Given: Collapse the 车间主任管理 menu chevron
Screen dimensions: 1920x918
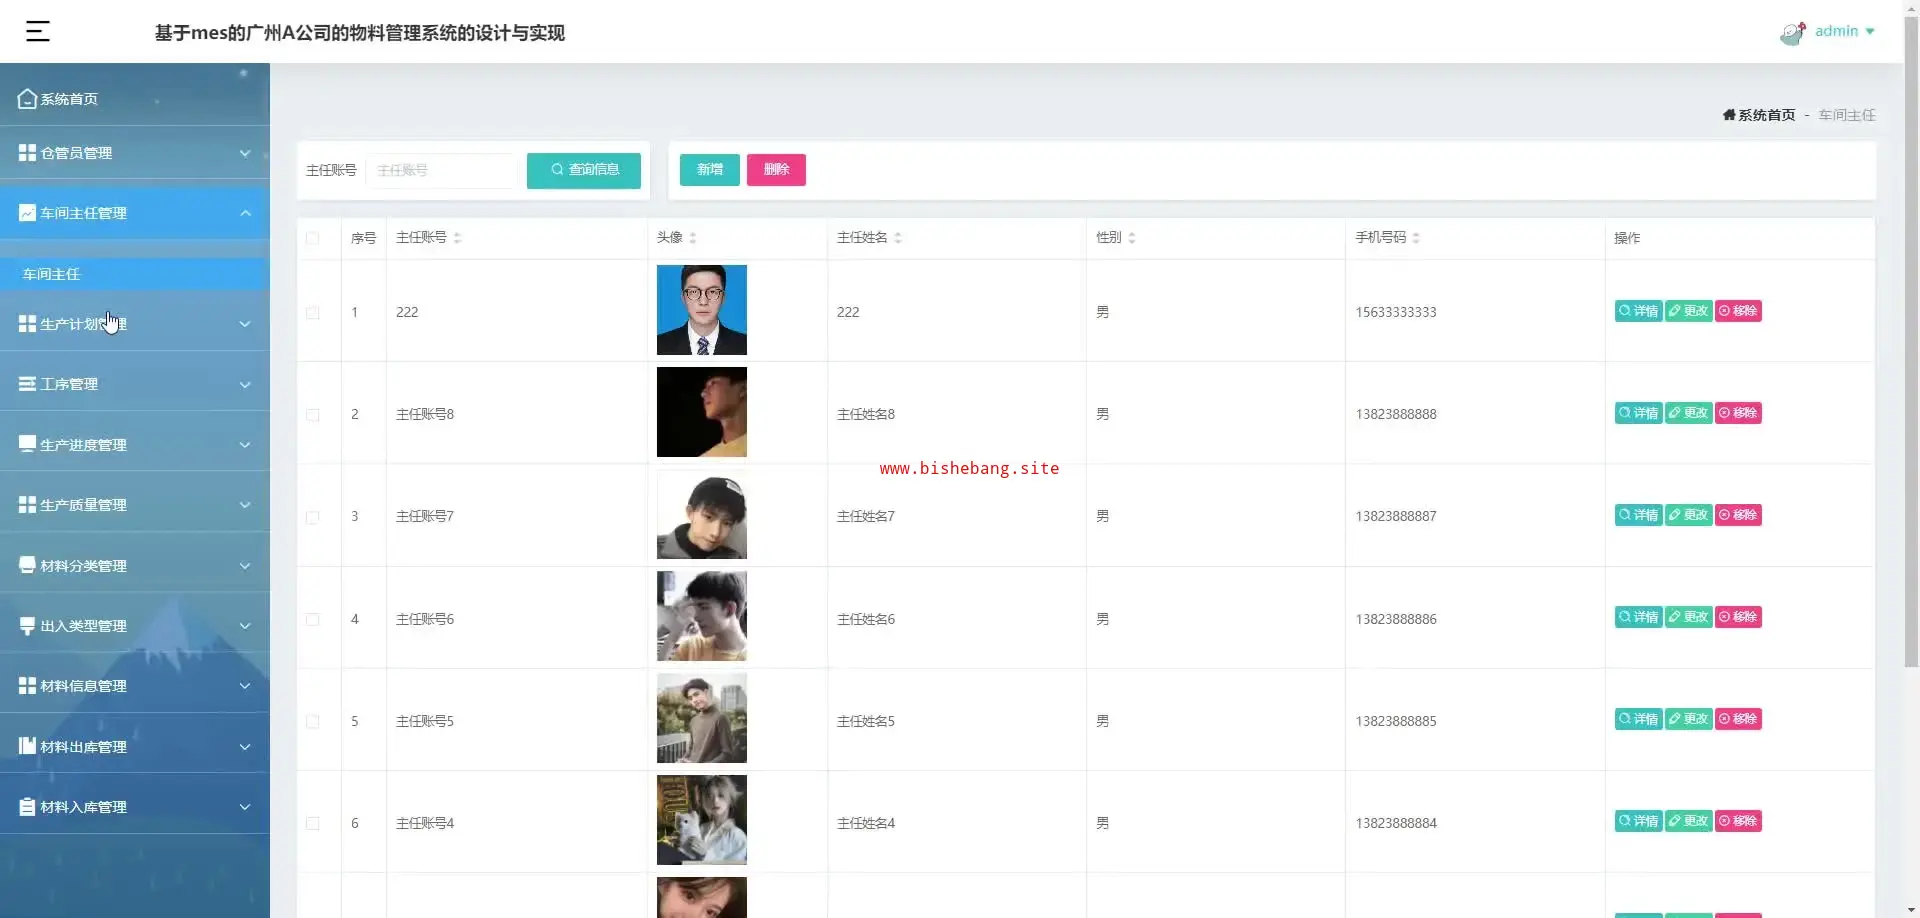Looking at the screenshot, I should pyautogui.click(x=245, y=213).
